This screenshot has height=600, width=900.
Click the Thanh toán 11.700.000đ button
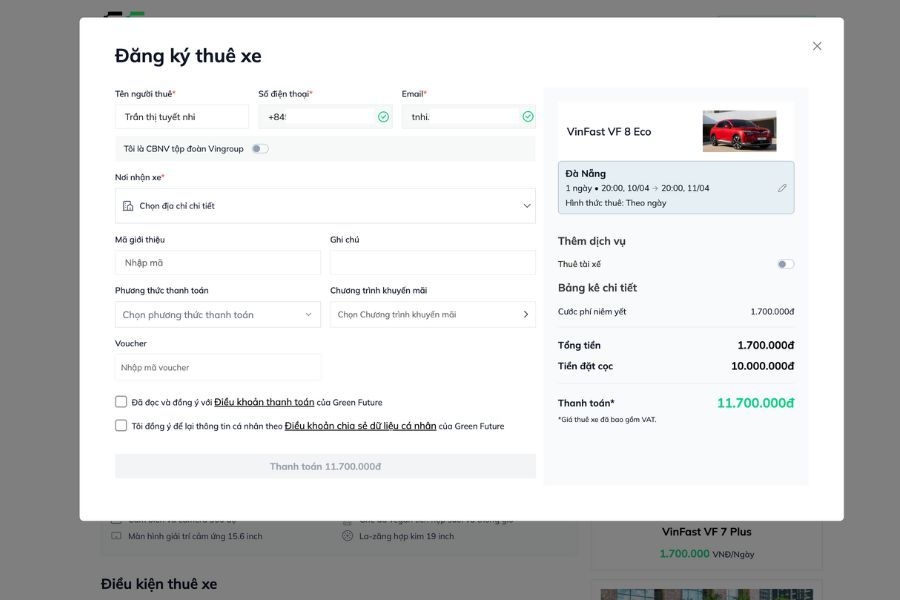[x=325, y=466]
